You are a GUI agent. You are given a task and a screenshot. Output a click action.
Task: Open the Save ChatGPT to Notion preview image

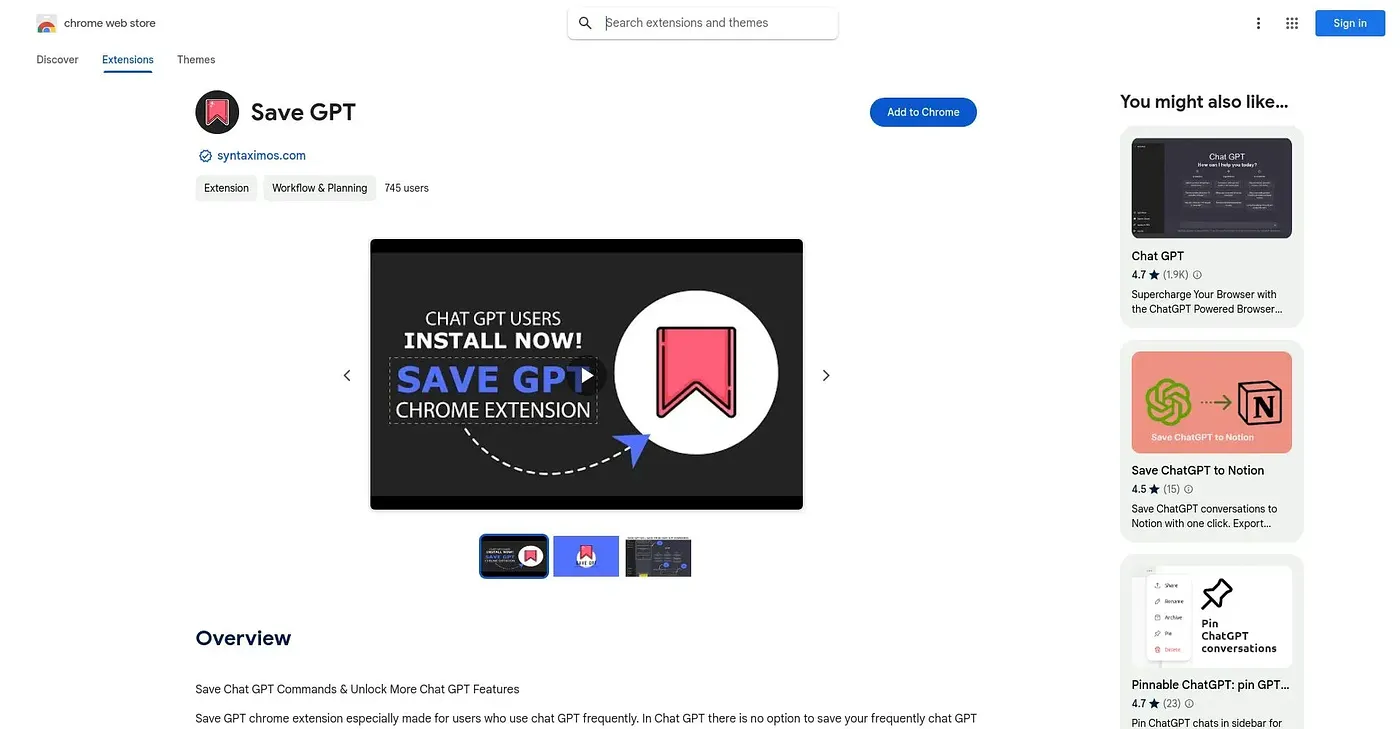[1212, 402]
